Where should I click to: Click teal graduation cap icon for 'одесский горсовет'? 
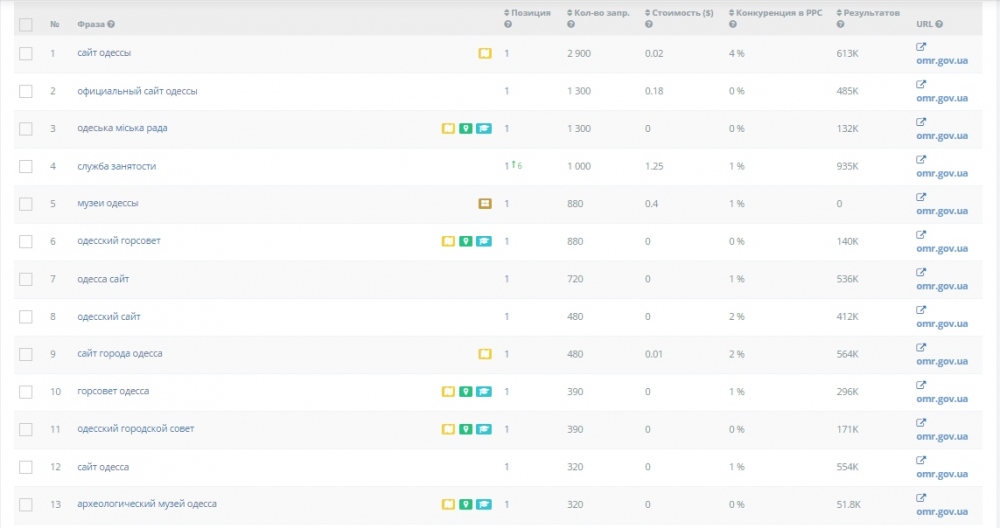484,241
